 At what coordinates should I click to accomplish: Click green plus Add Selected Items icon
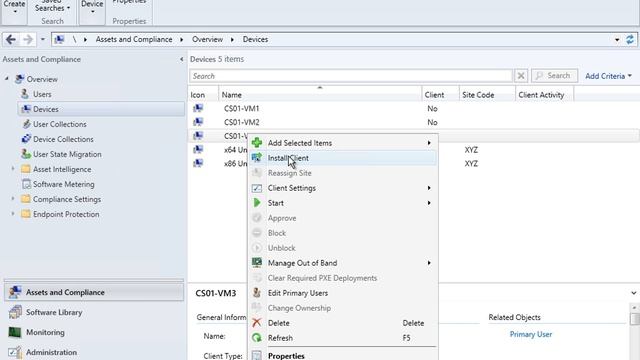[257, 142]
